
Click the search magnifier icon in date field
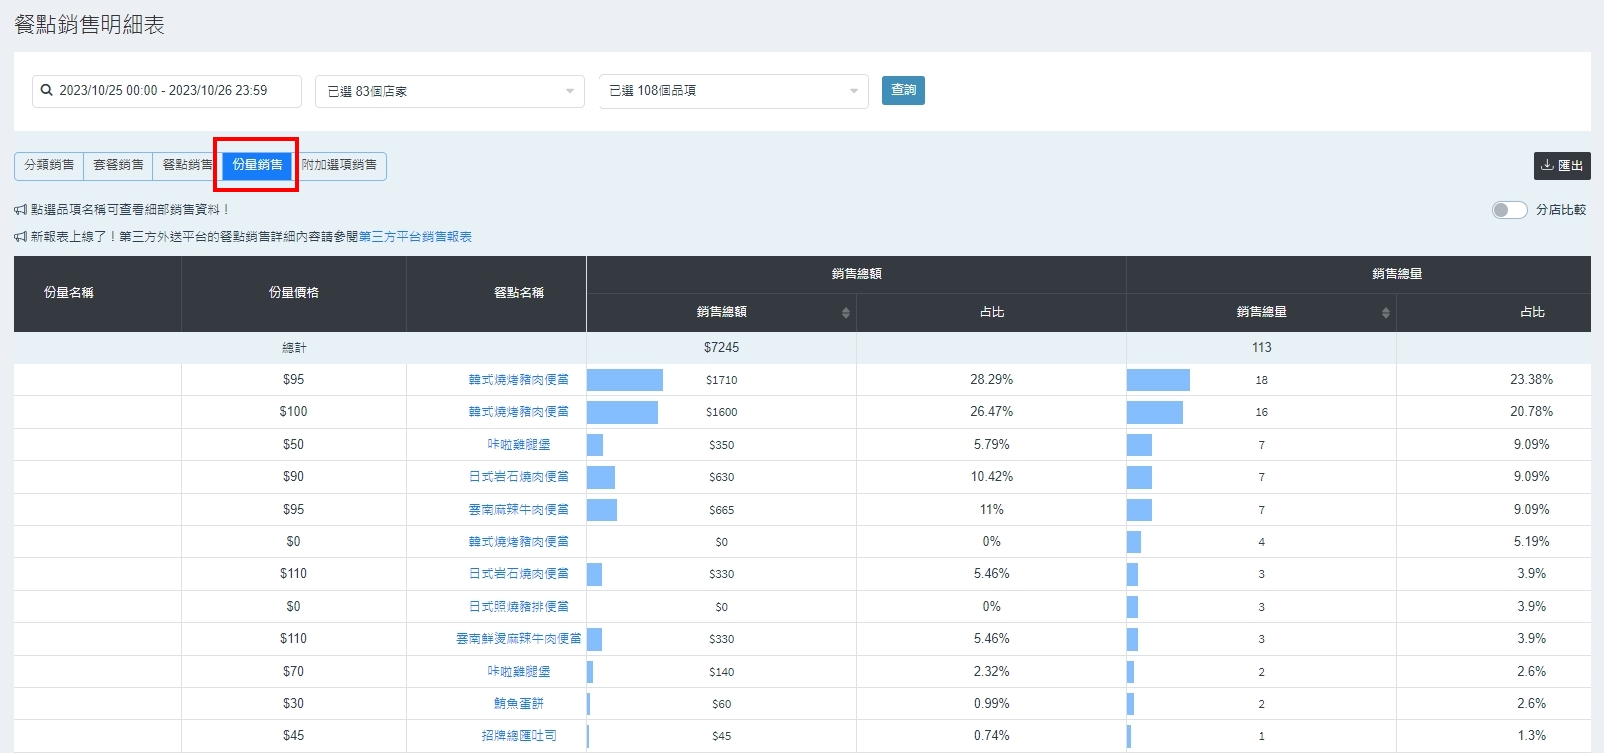tap(46, 90)
